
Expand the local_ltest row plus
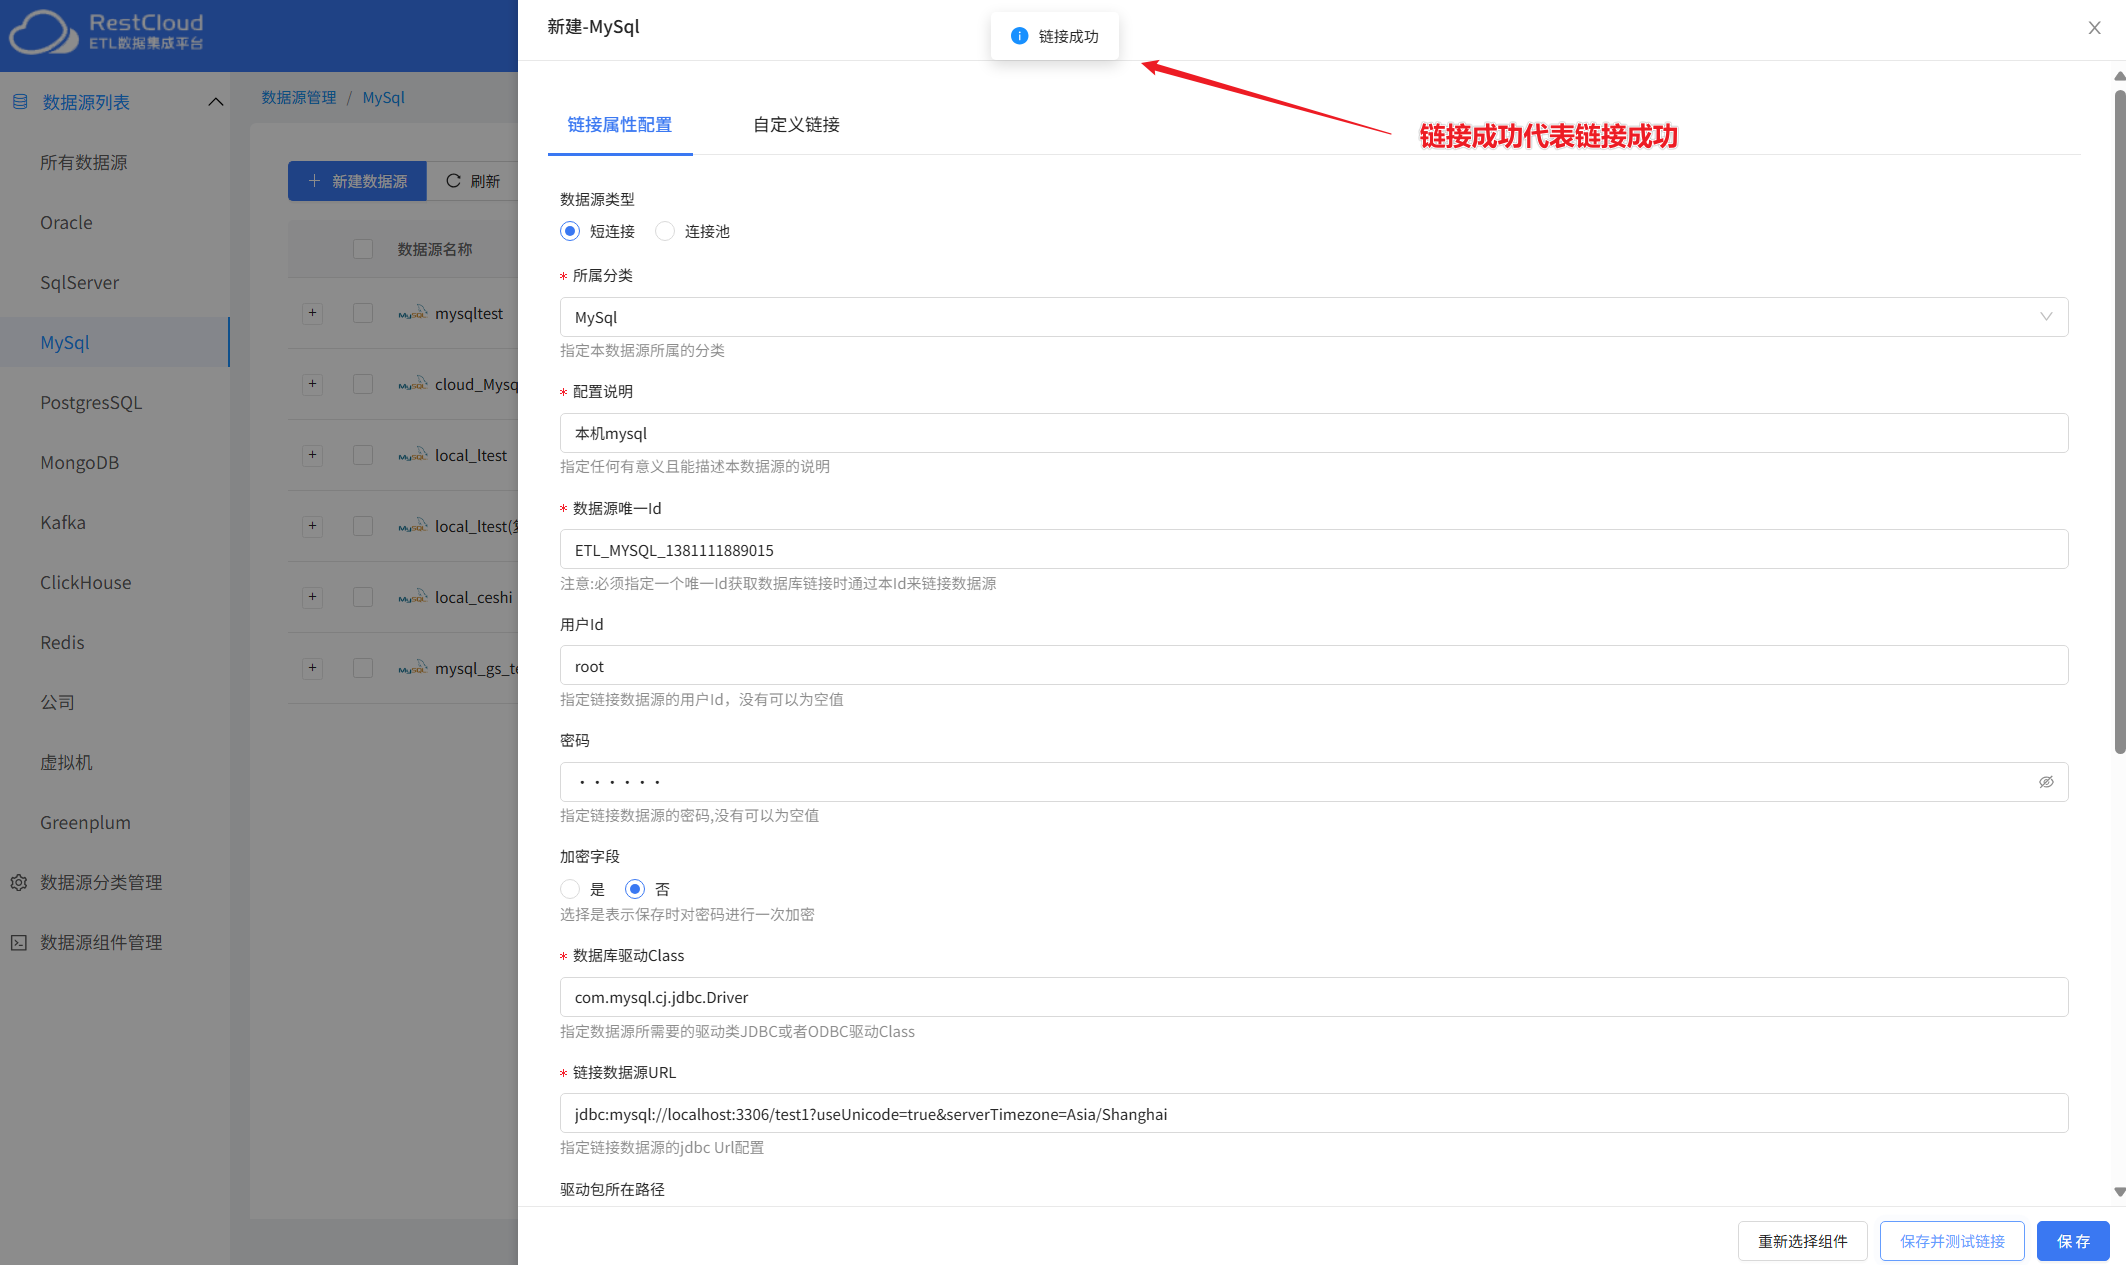[x=313, y=455]
